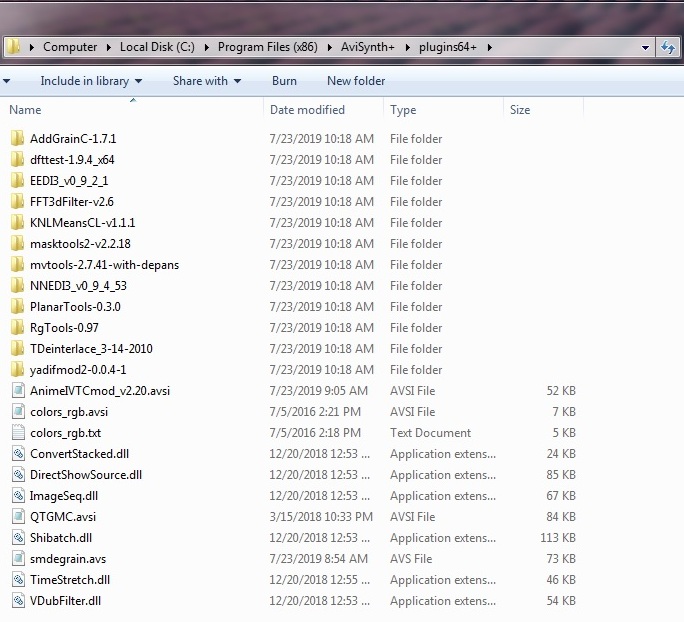
Task: Click the RgTools-0.97 folder icon
Action: pyautogui.click(x=17, y=328)
